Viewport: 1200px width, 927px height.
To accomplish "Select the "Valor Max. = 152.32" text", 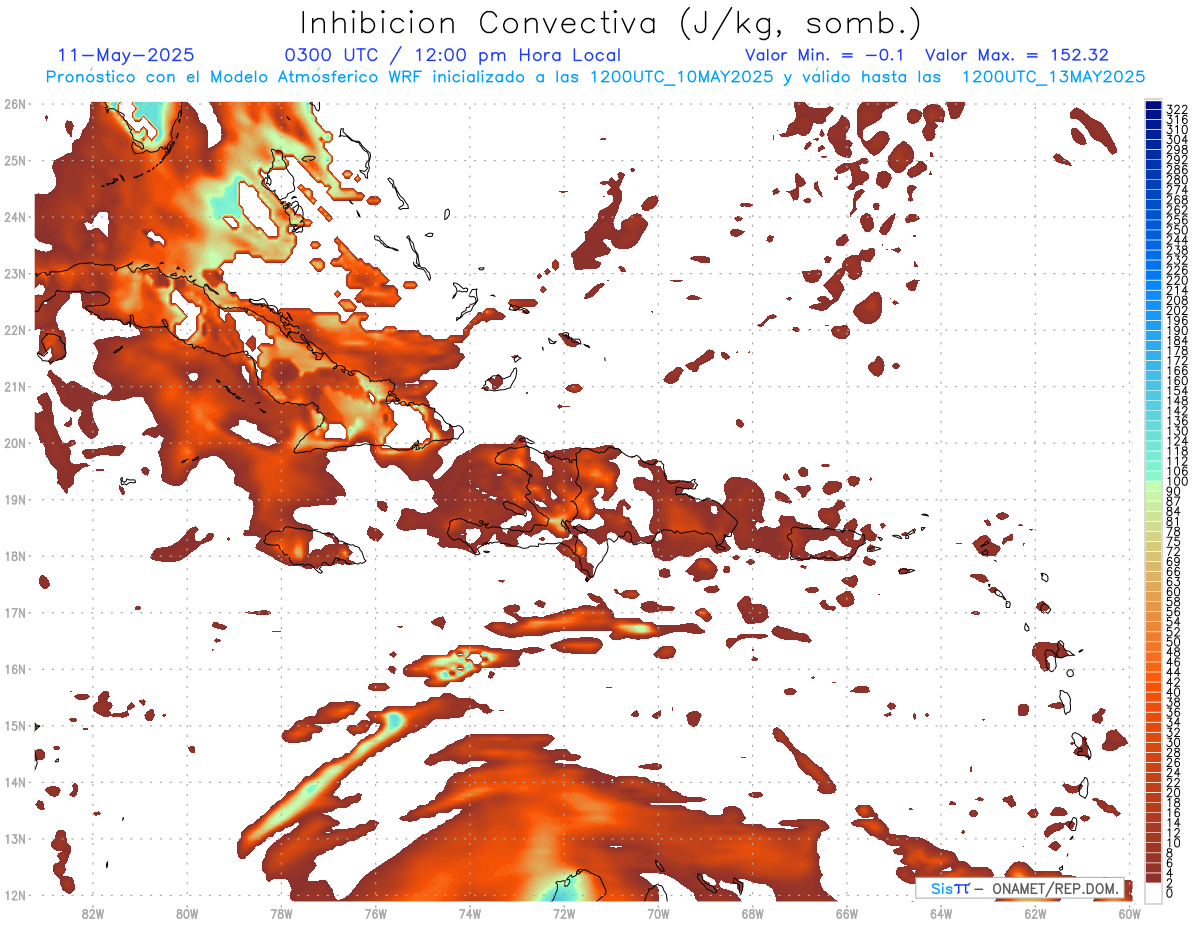I will (1017, 55).
